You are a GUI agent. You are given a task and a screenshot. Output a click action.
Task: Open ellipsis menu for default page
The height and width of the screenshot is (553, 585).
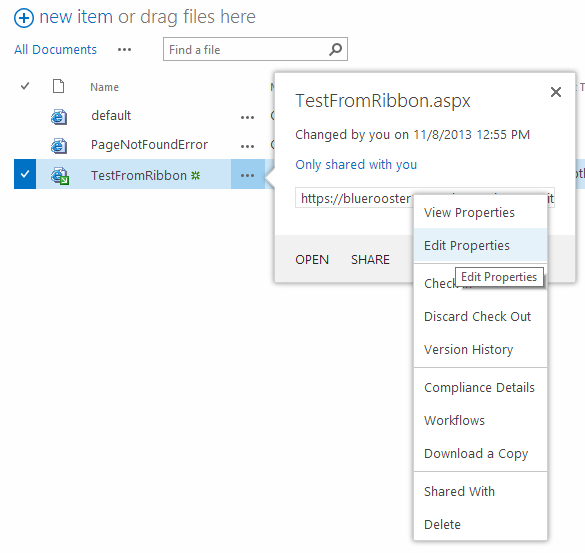coord(247,118)
